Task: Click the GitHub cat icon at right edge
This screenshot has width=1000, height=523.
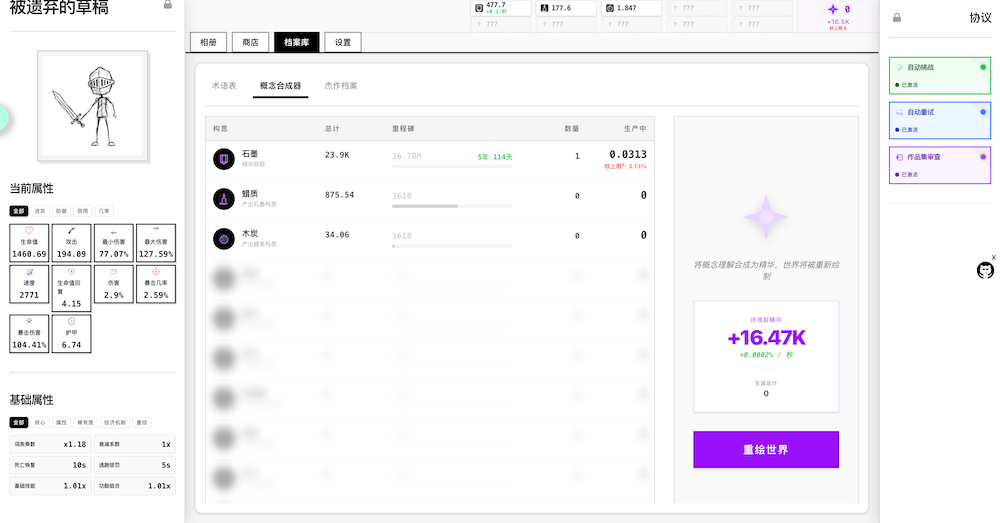Action: tap(985, 270)
